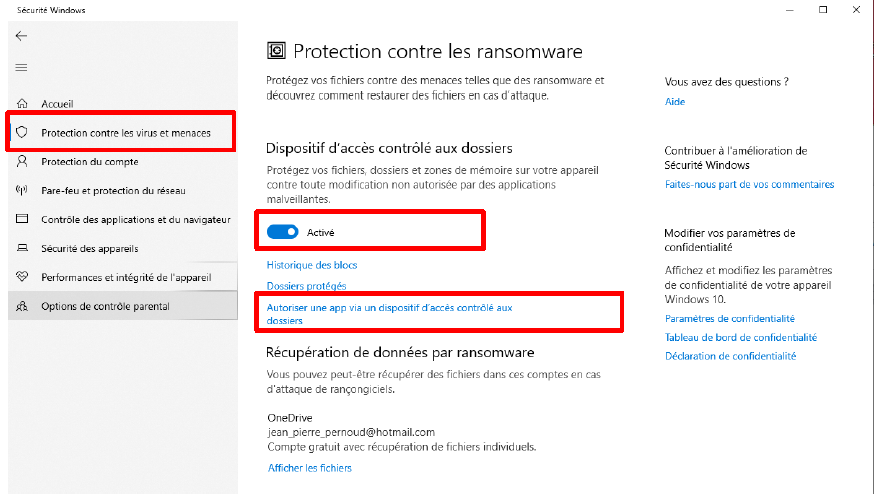Open Historique des blocs link
Screen dimensions: 874x501
pos(312,265)
